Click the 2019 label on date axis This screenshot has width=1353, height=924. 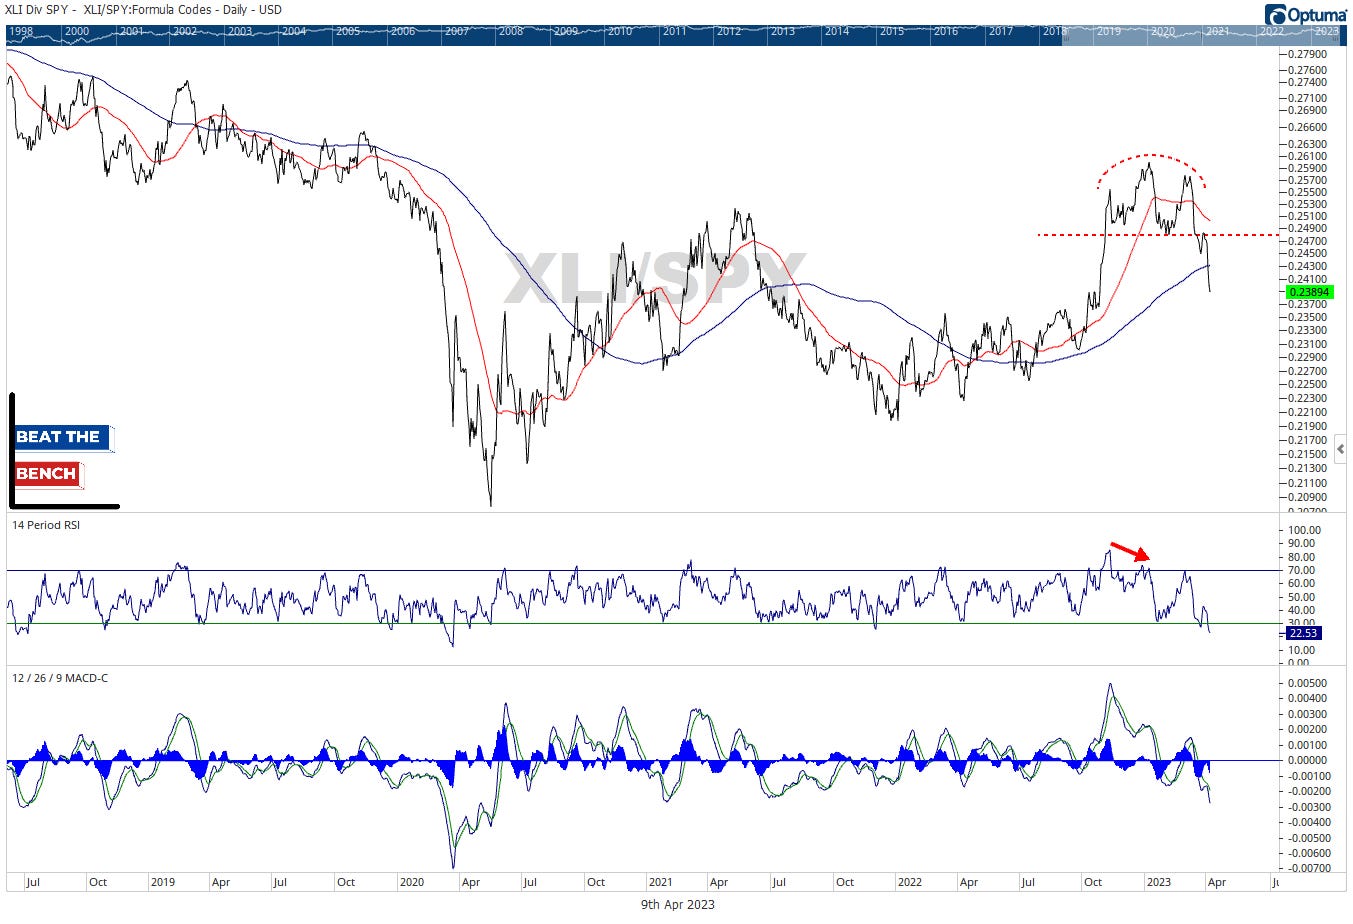point(162,883)
